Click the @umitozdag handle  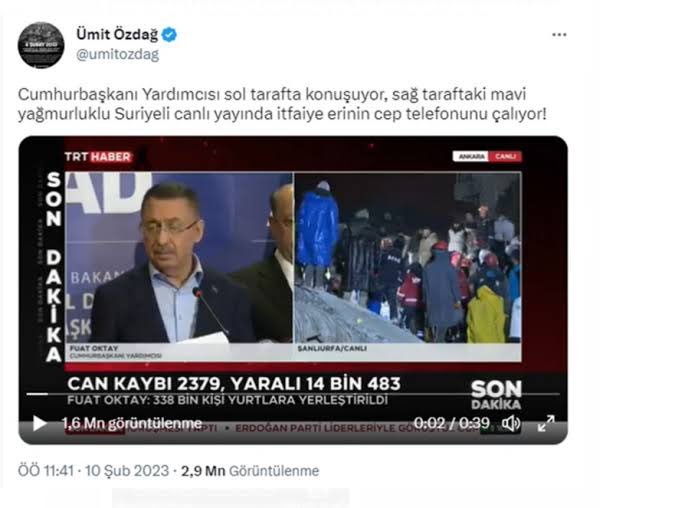click(117, 54)
